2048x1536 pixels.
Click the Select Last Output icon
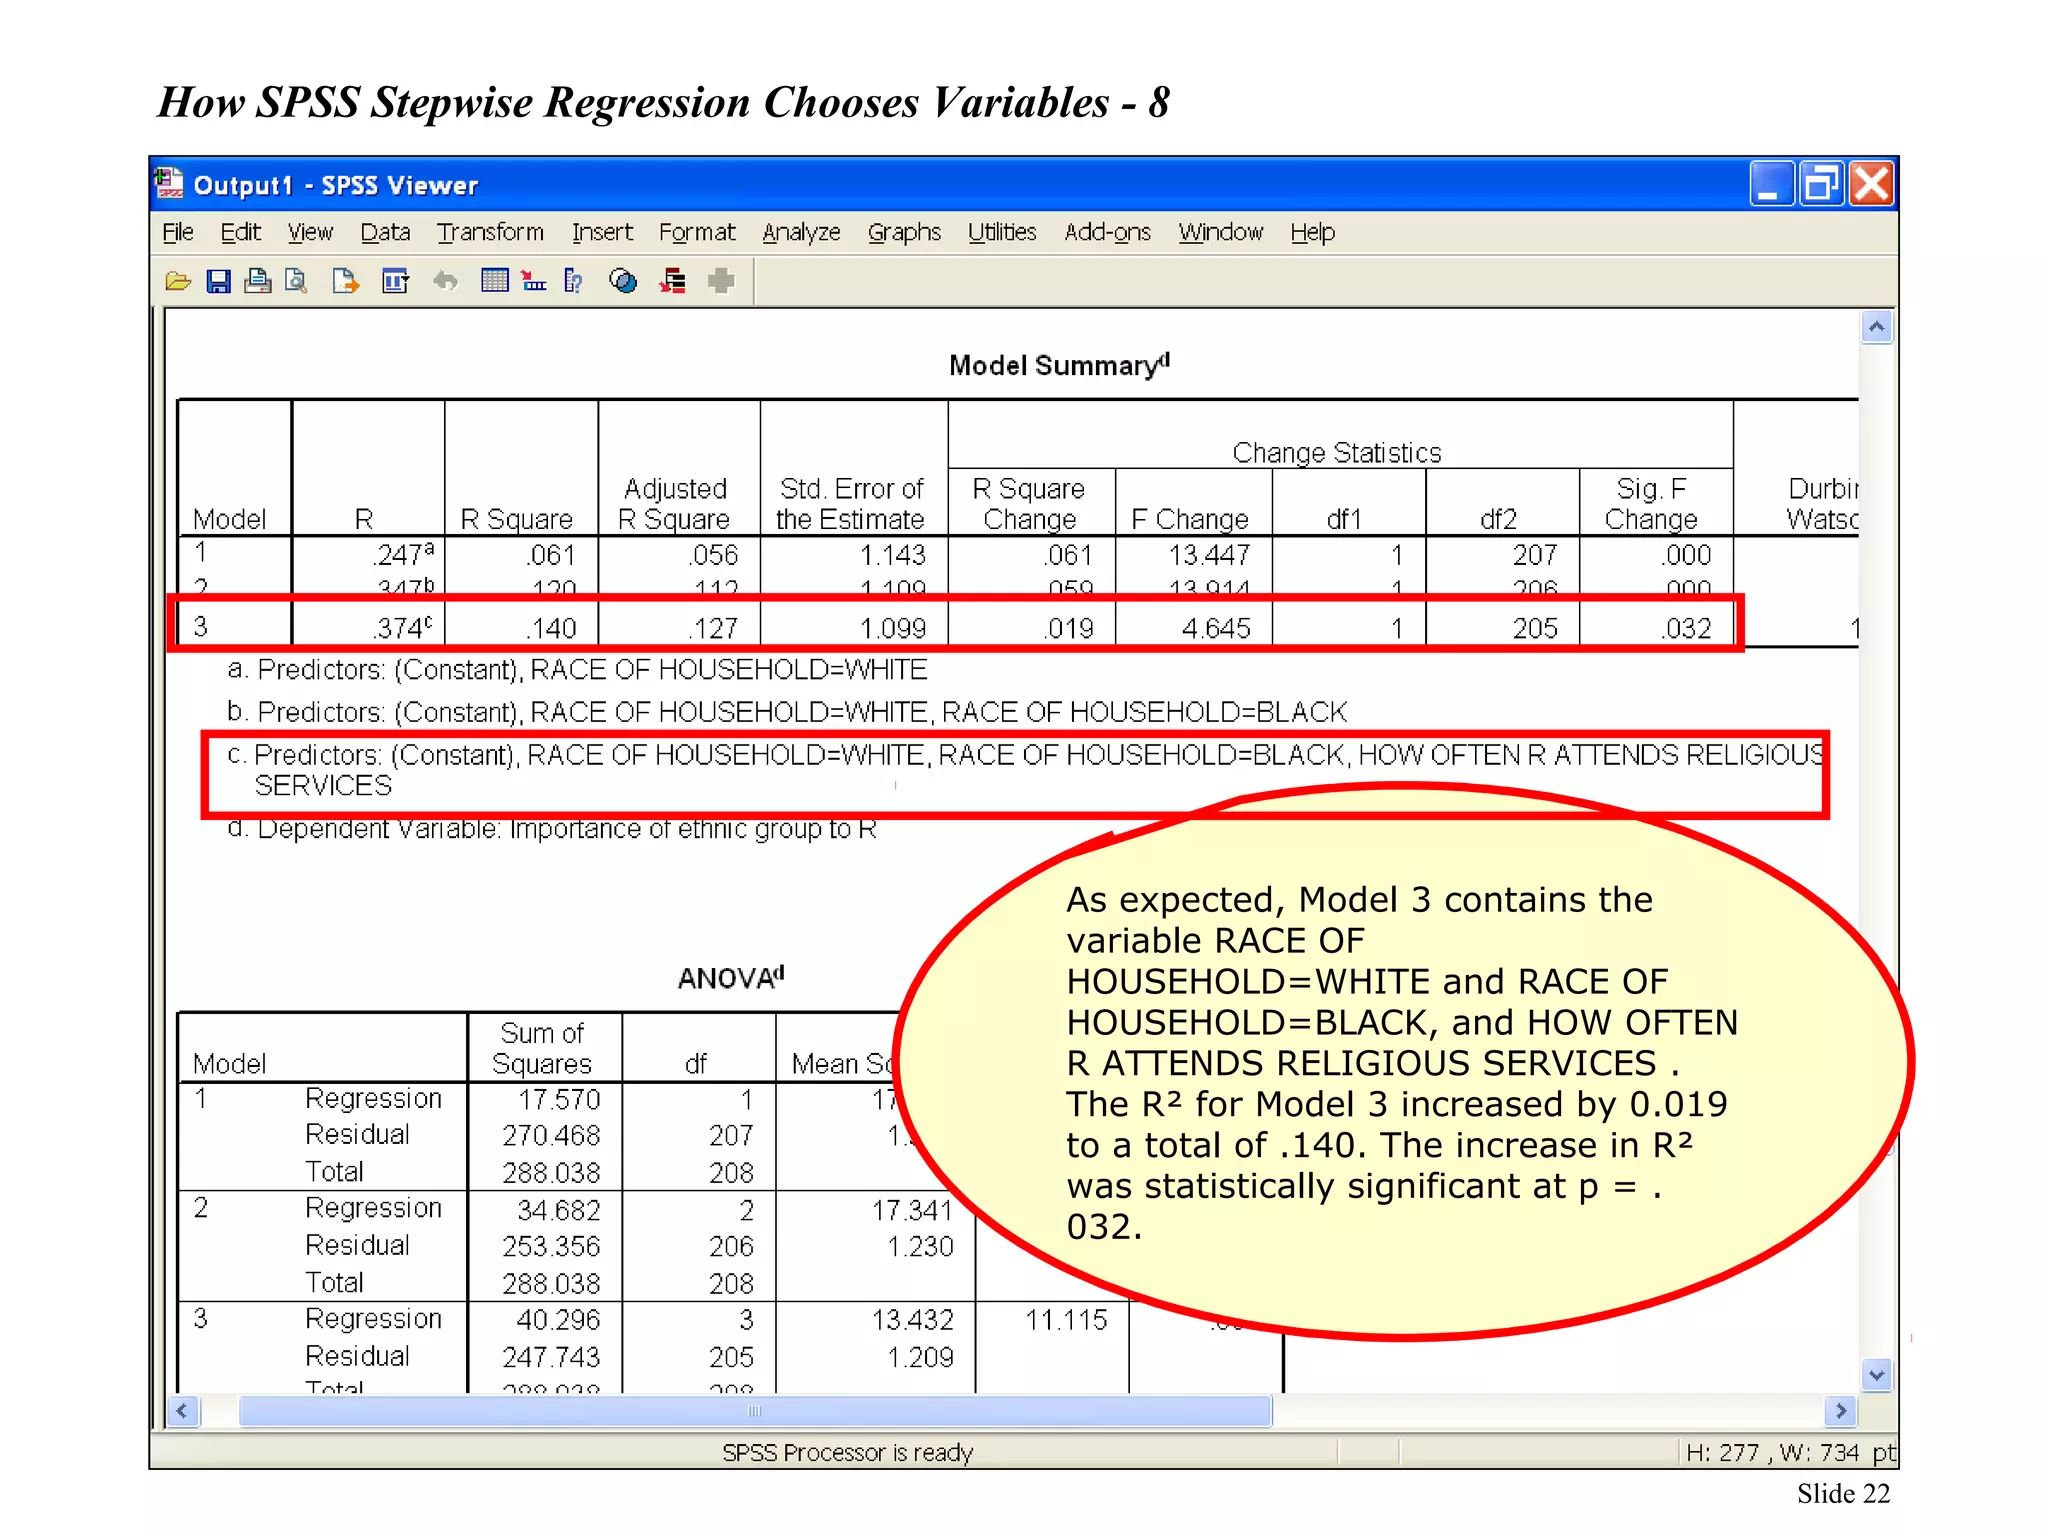coord(673,282)
